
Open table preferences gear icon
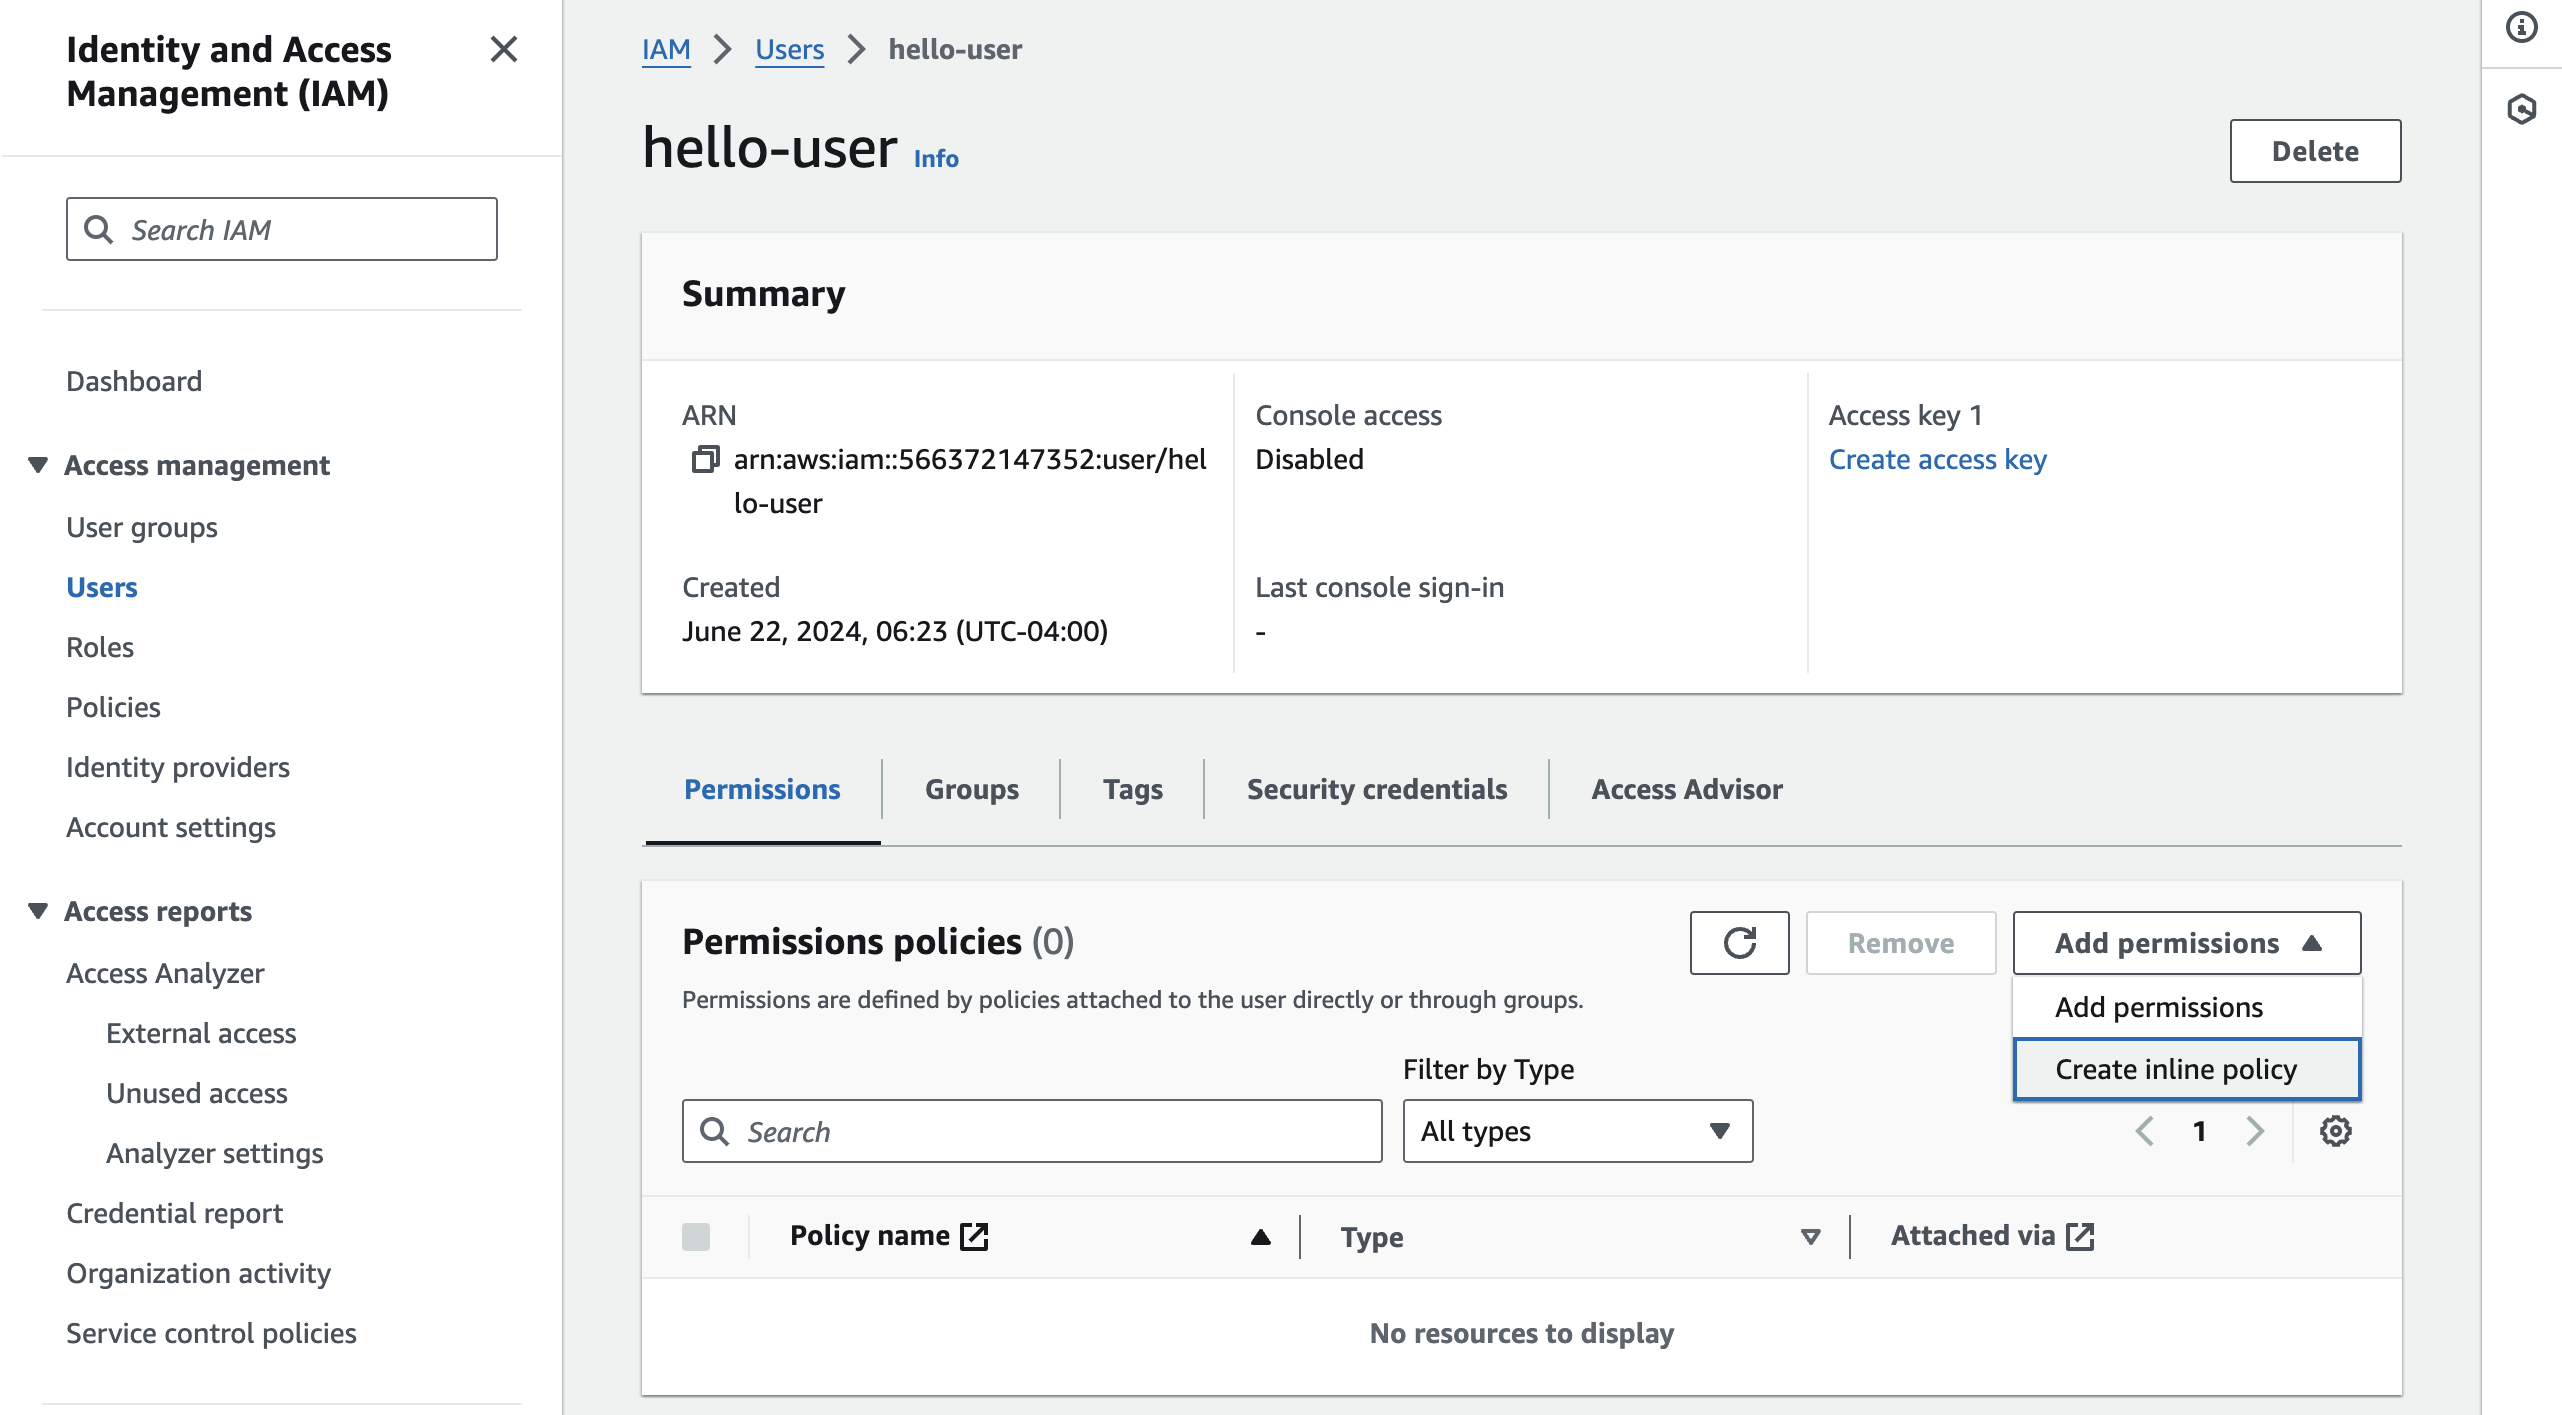(2335, 1131)
